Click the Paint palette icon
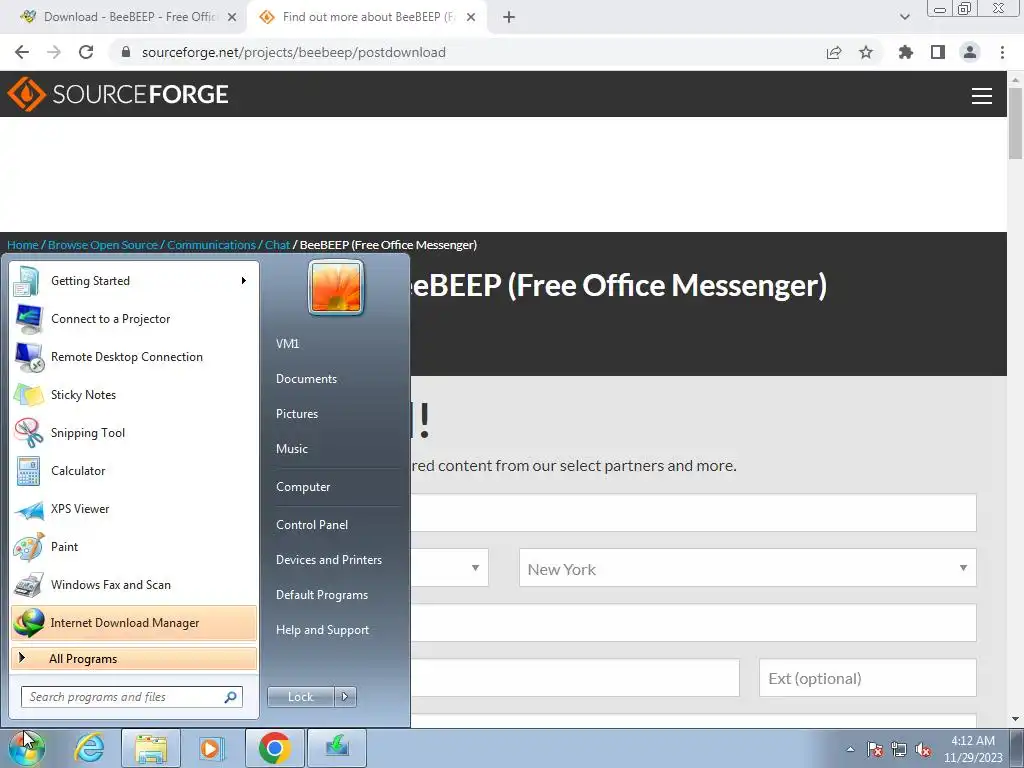 pos(29,547)
